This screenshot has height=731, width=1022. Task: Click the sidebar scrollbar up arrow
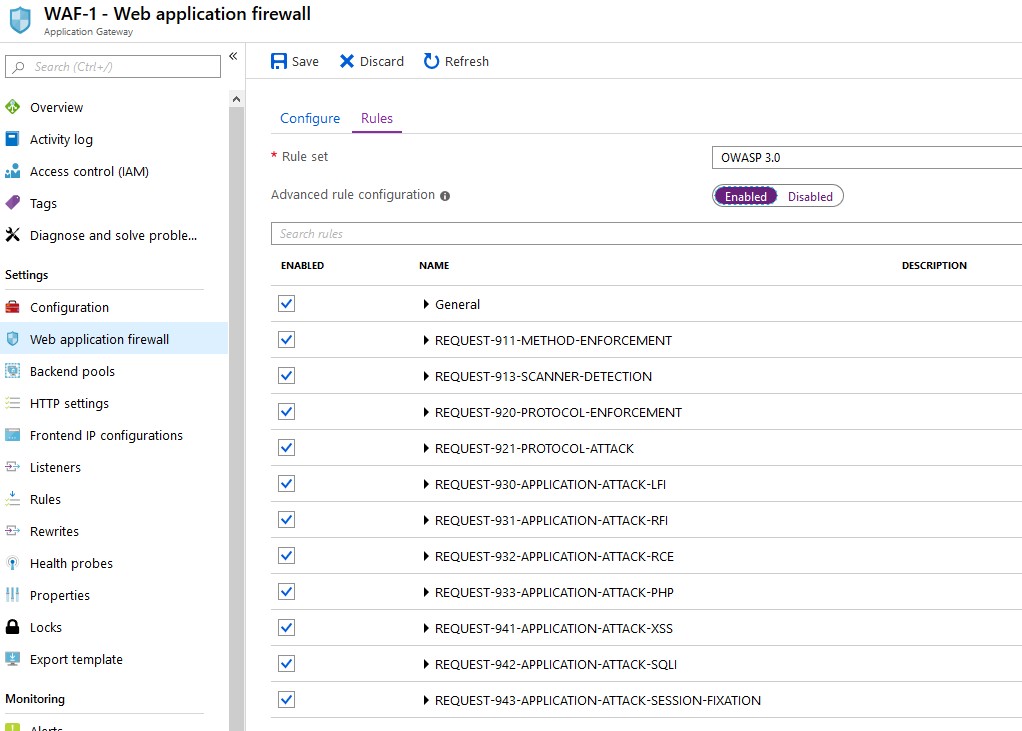pos(236,99)
